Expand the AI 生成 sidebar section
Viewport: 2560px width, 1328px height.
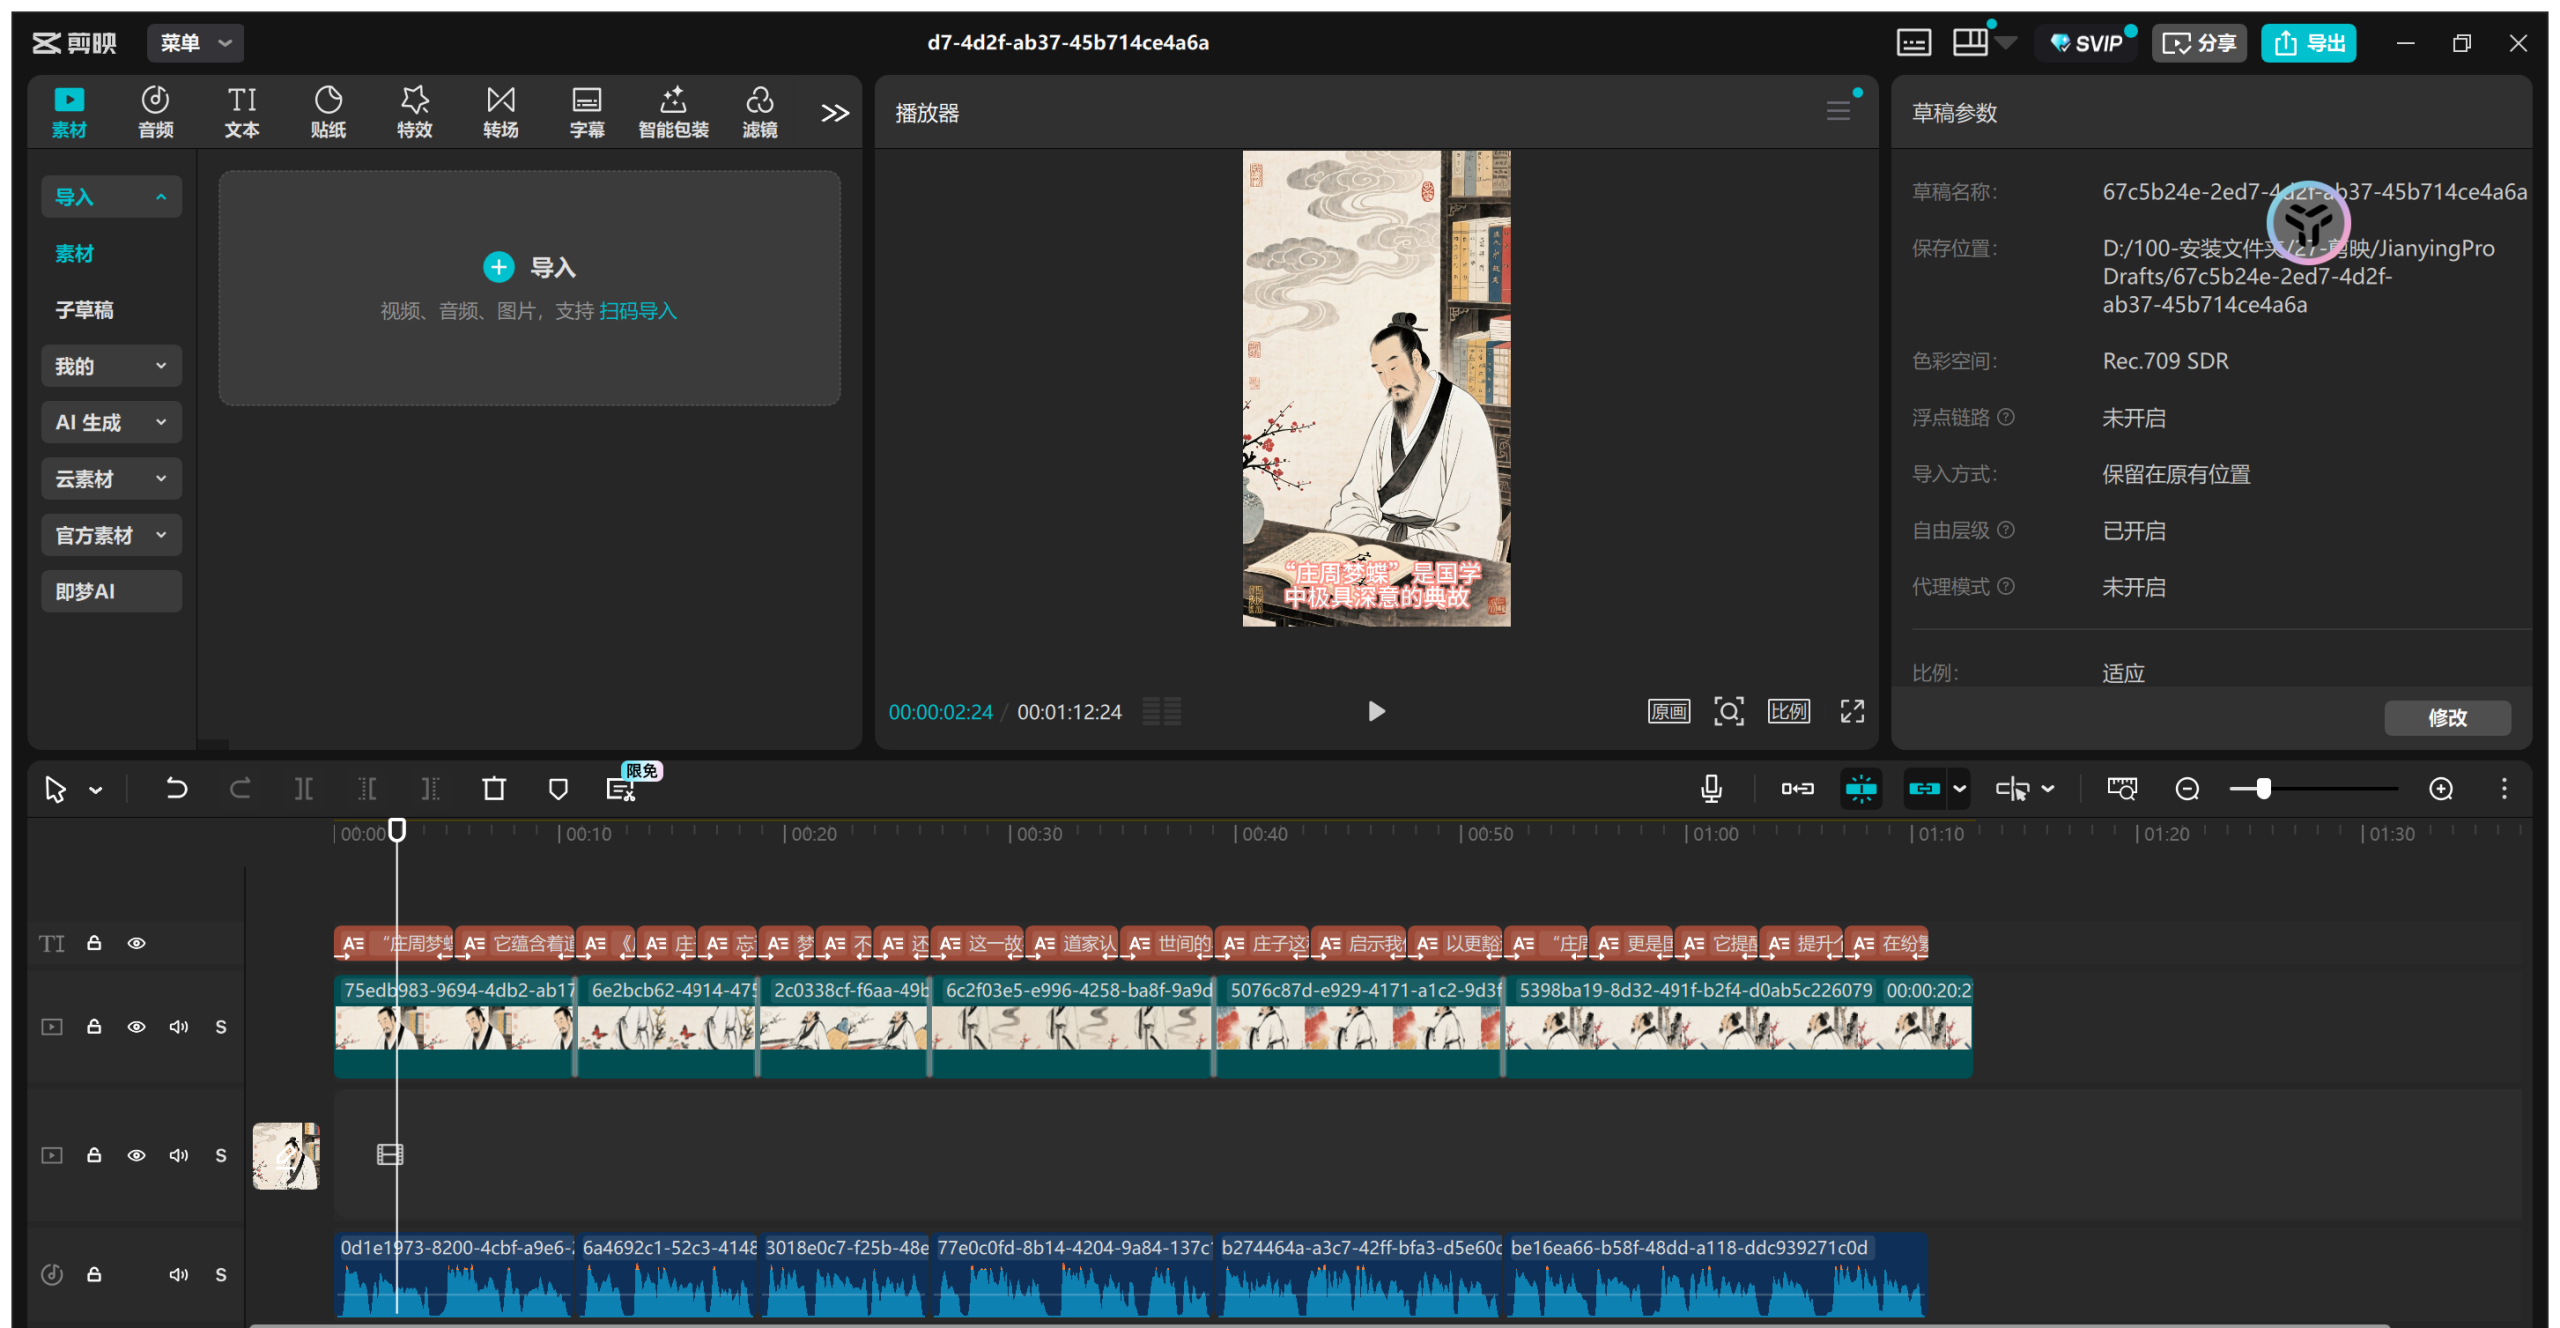tap(111, 422)
